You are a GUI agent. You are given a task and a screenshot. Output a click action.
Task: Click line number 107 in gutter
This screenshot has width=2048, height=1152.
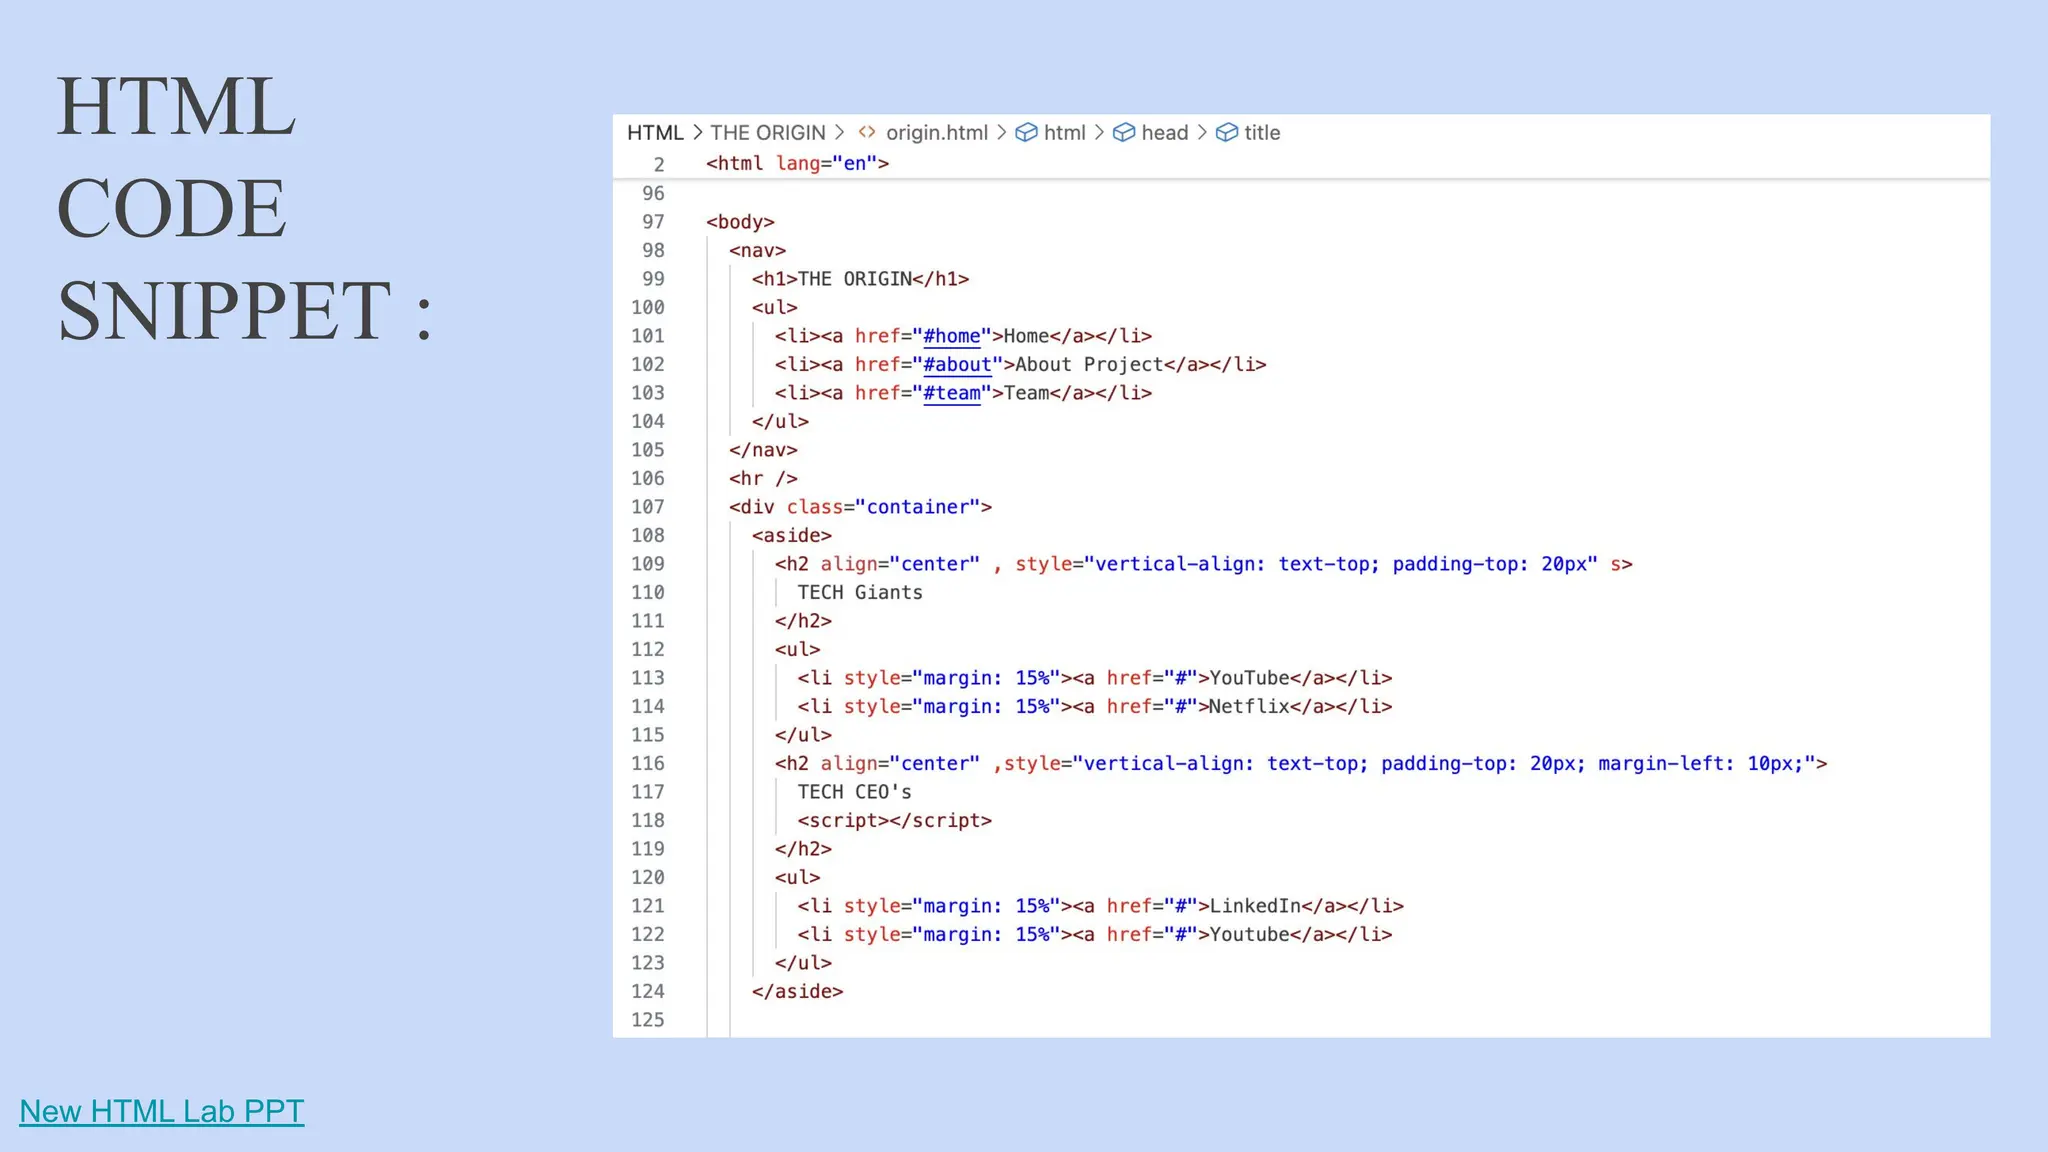tap(648, 507)
